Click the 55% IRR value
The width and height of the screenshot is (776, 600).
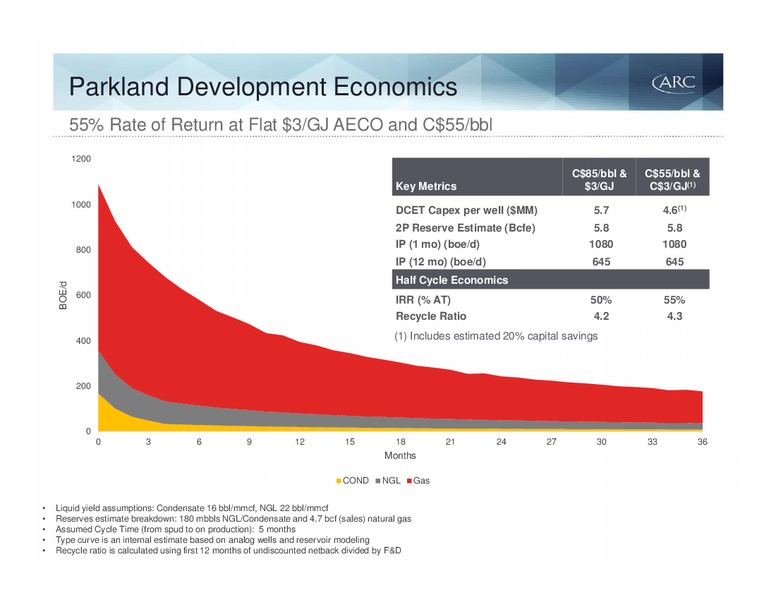(x=674, y=300)
